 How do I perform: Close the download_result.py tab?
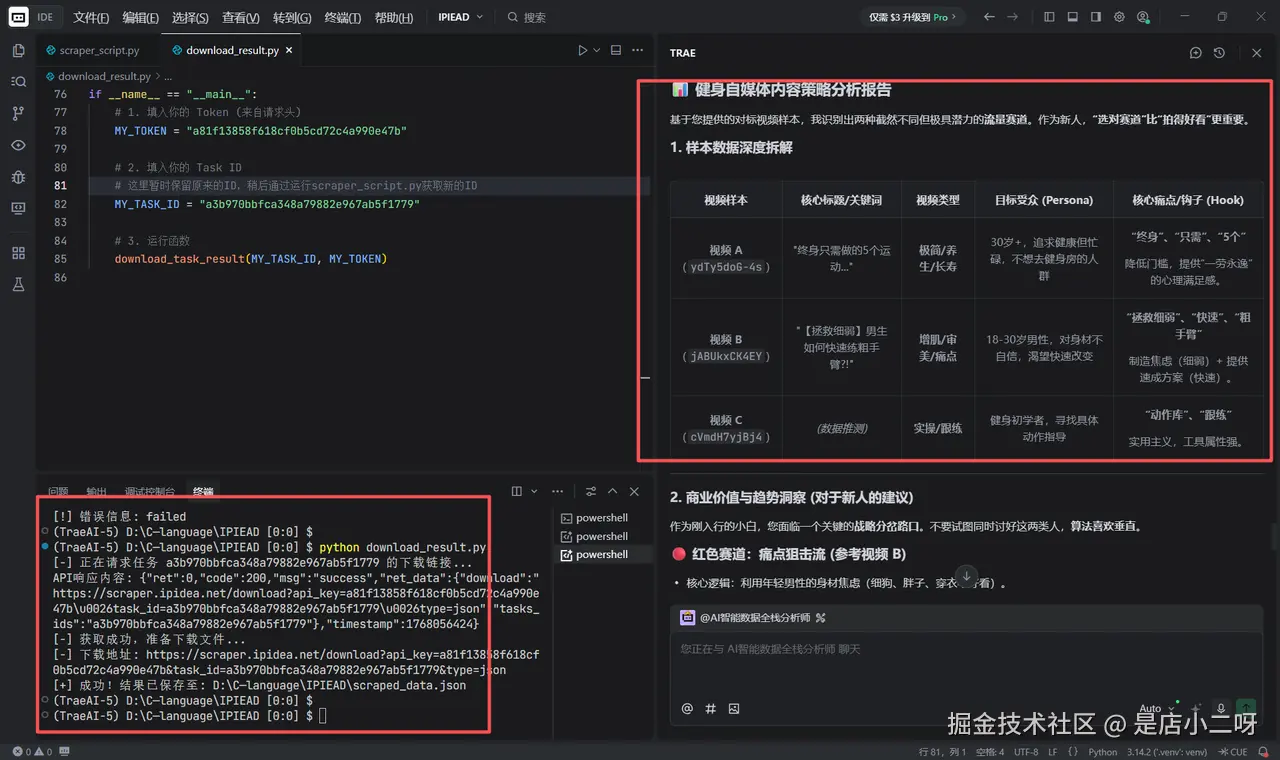point(289,50)
